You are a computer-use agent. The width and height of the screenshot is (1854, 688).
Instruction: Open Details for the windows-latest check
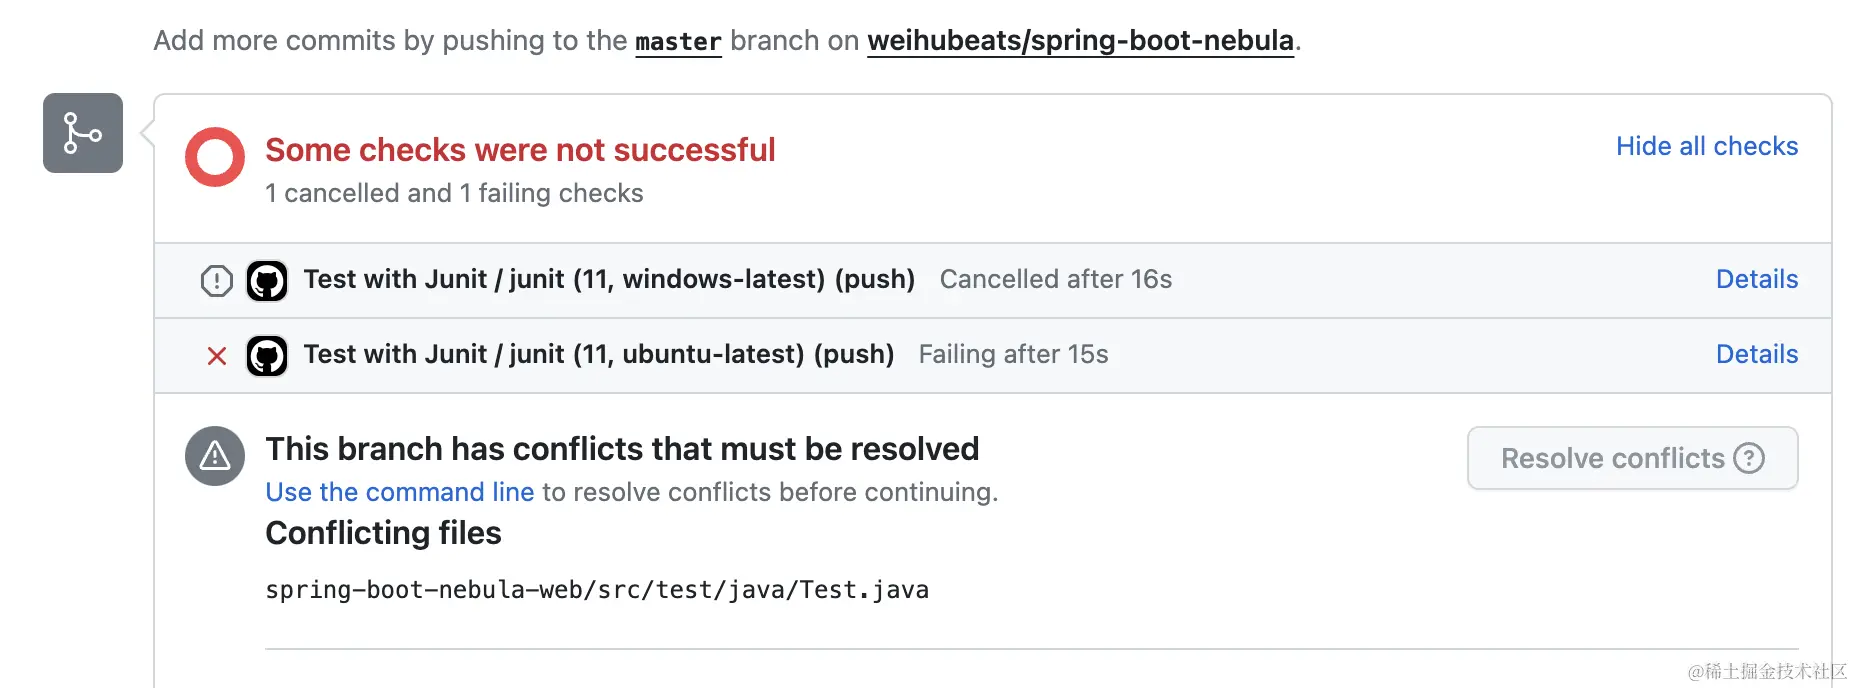1756,279
